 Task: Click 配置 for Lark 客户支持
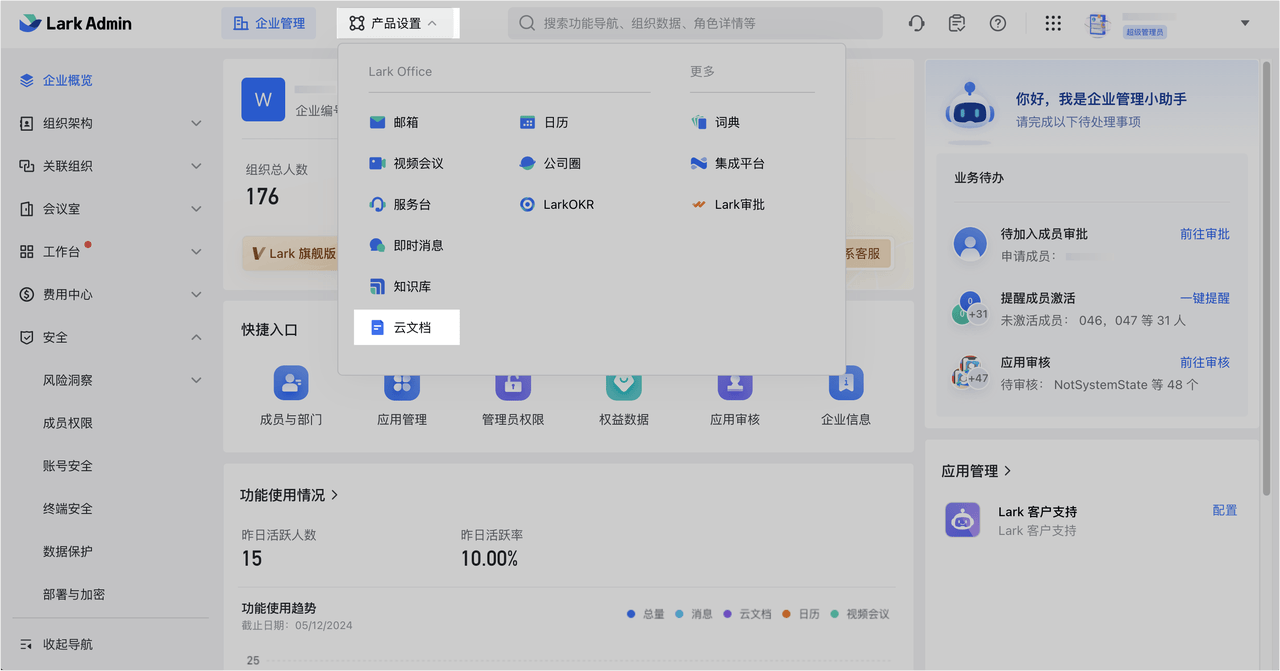pos(1225,510)
